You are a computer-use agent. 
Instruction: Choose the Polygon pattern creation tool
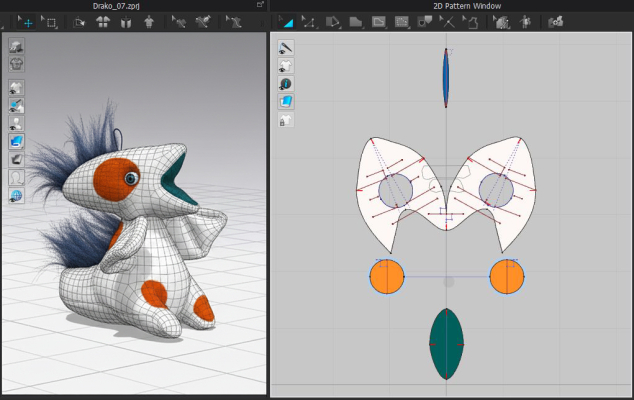[332, 22]
